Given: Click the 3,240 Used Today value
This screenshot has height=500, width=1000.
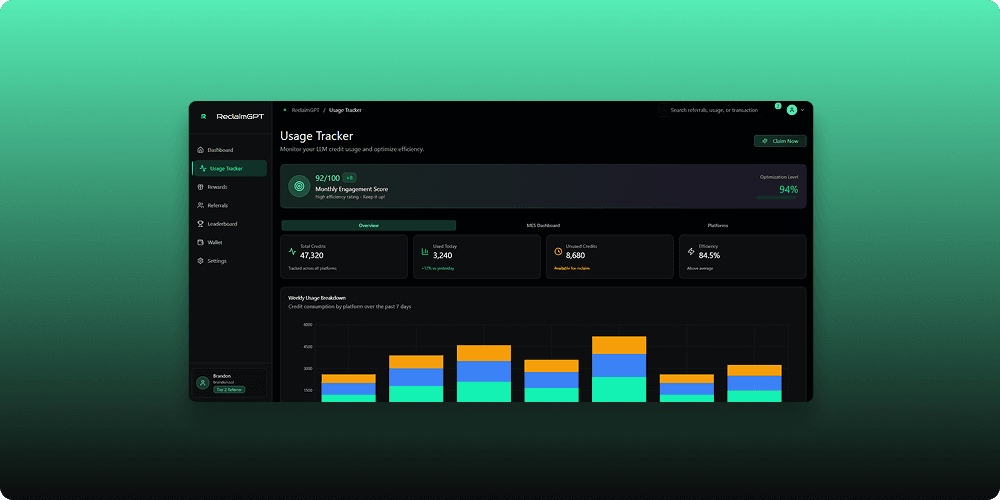Looking at the screenshot, I should 442,255.
